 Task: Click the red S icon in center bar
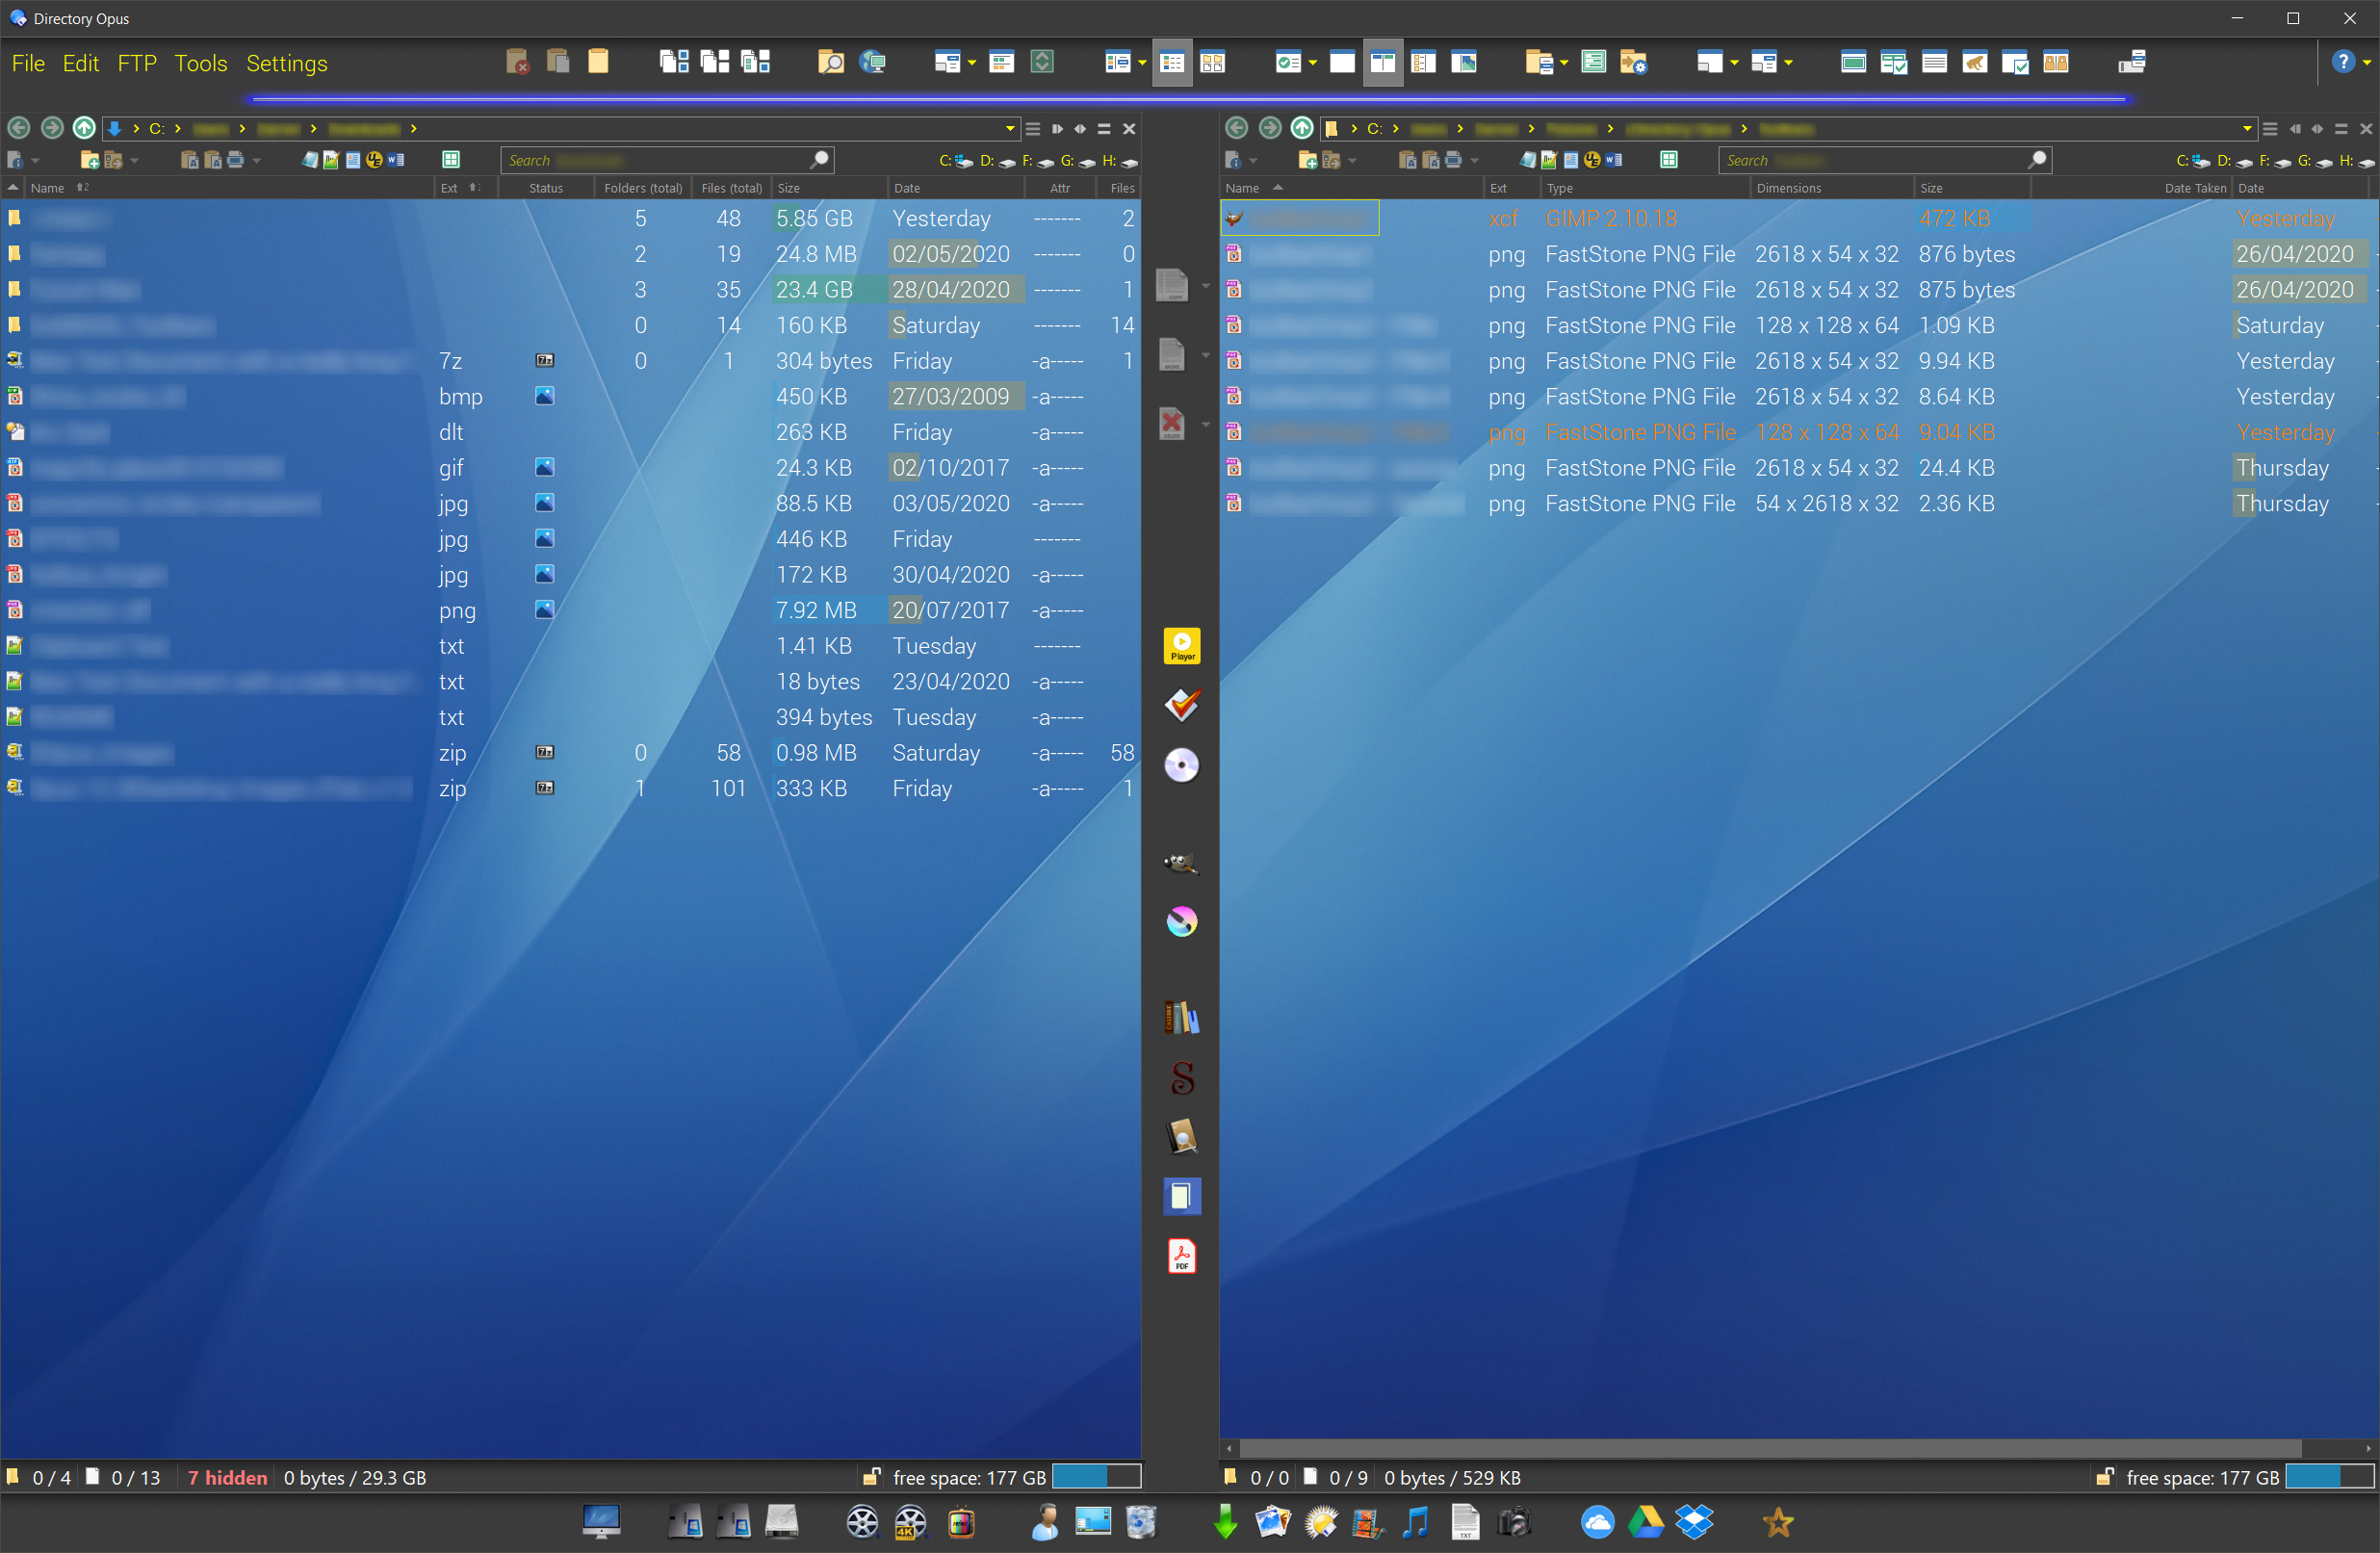(x=1181, y=1078)
